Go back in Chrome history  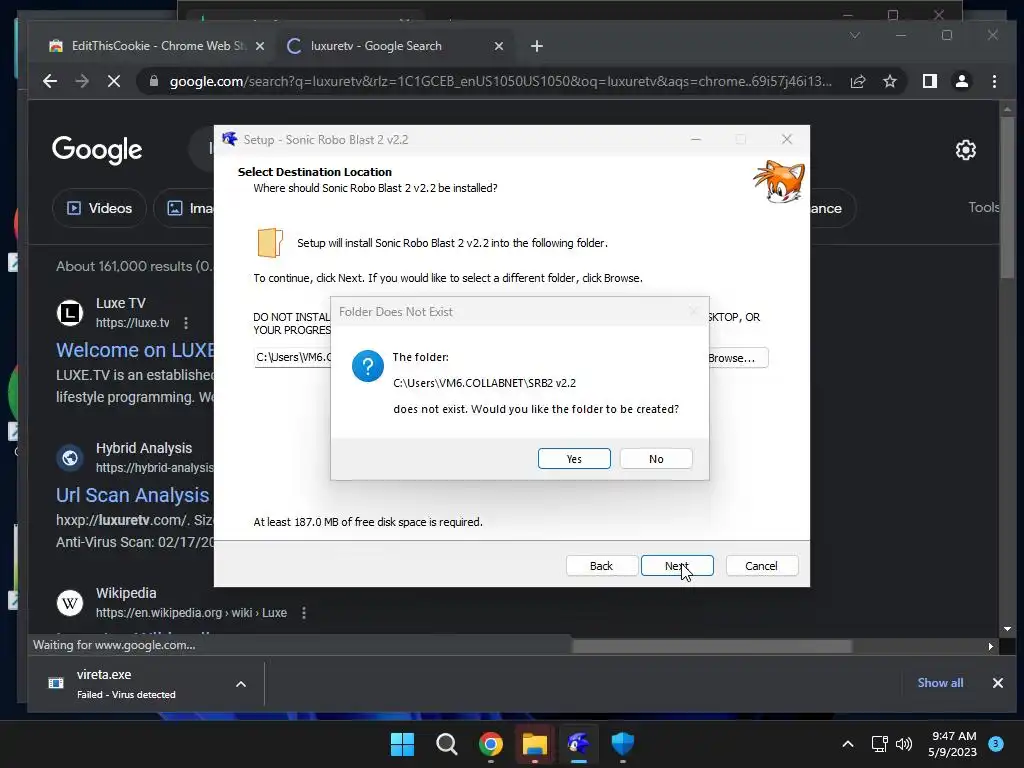50,81
